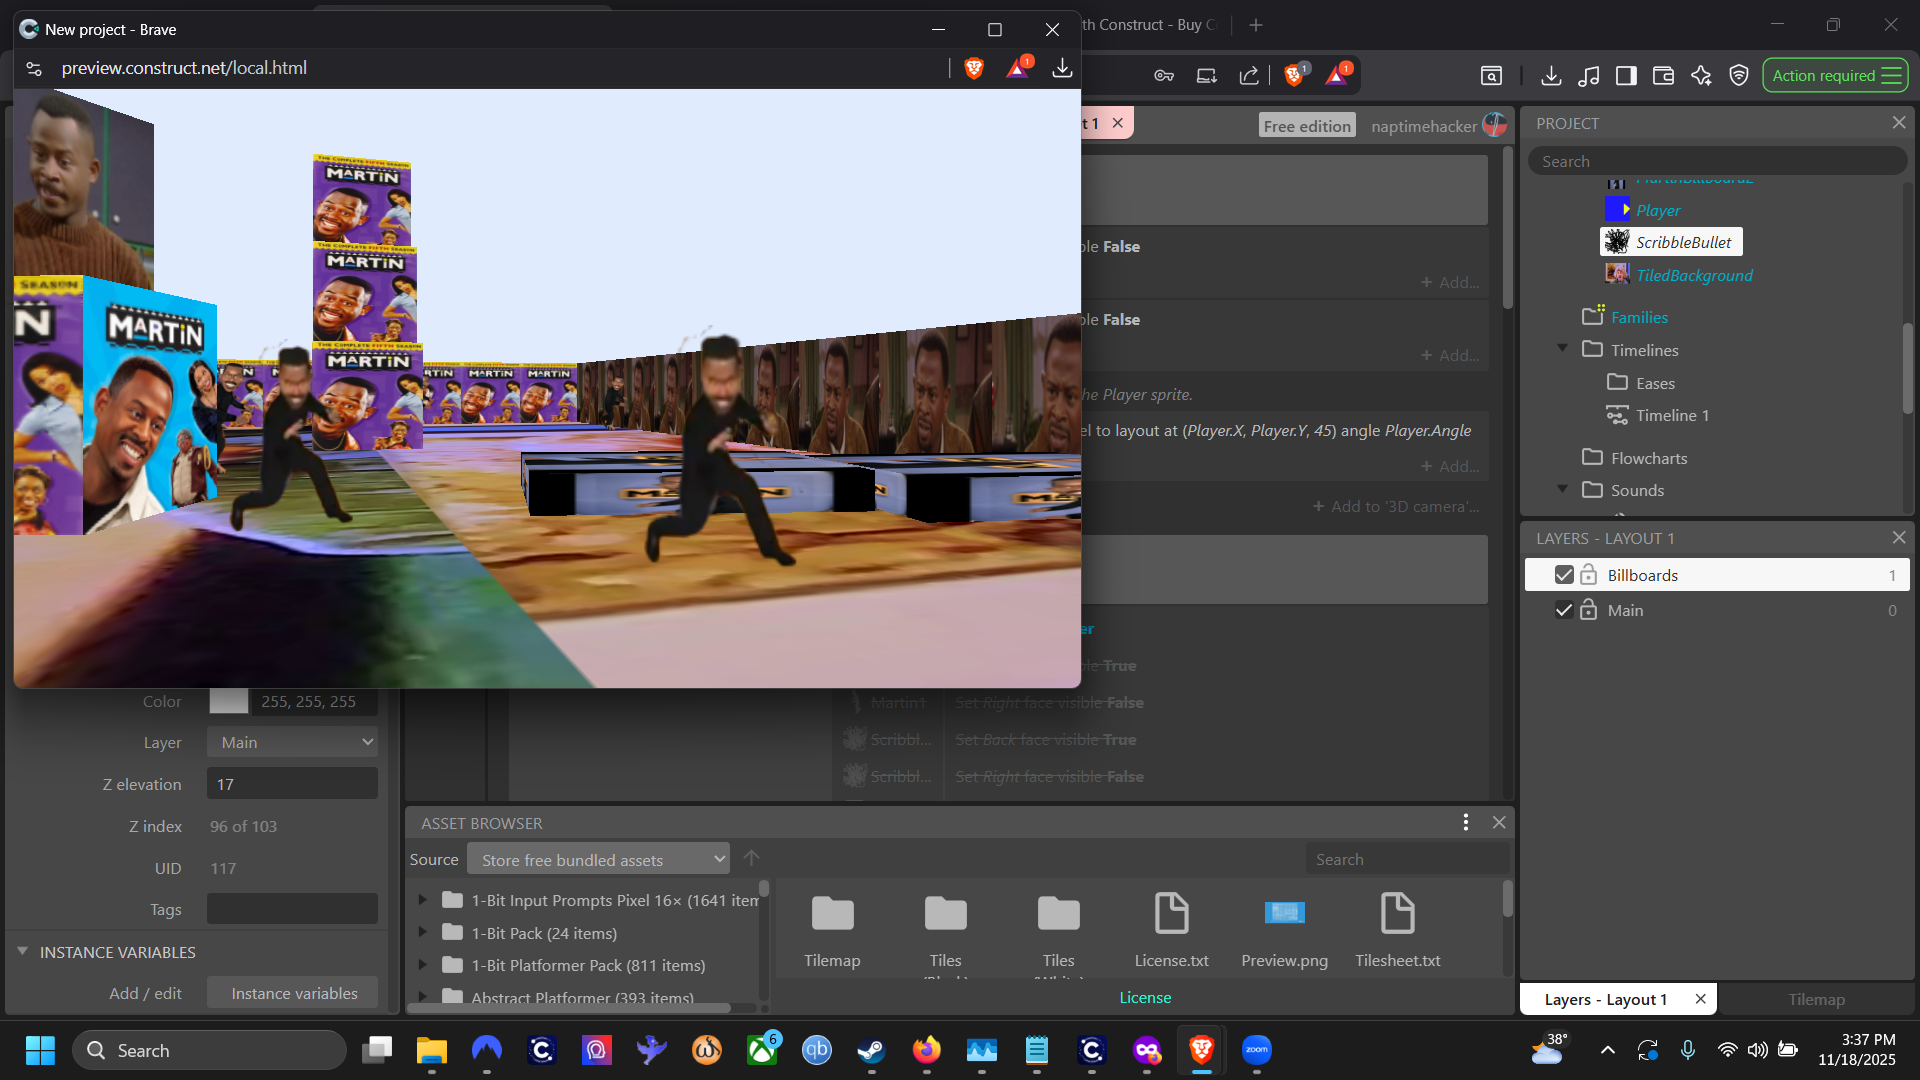Toggle visibility checkbox of Billboards layer
The height and width of the screenshot is (1080, 1920).
[1564, 575]
